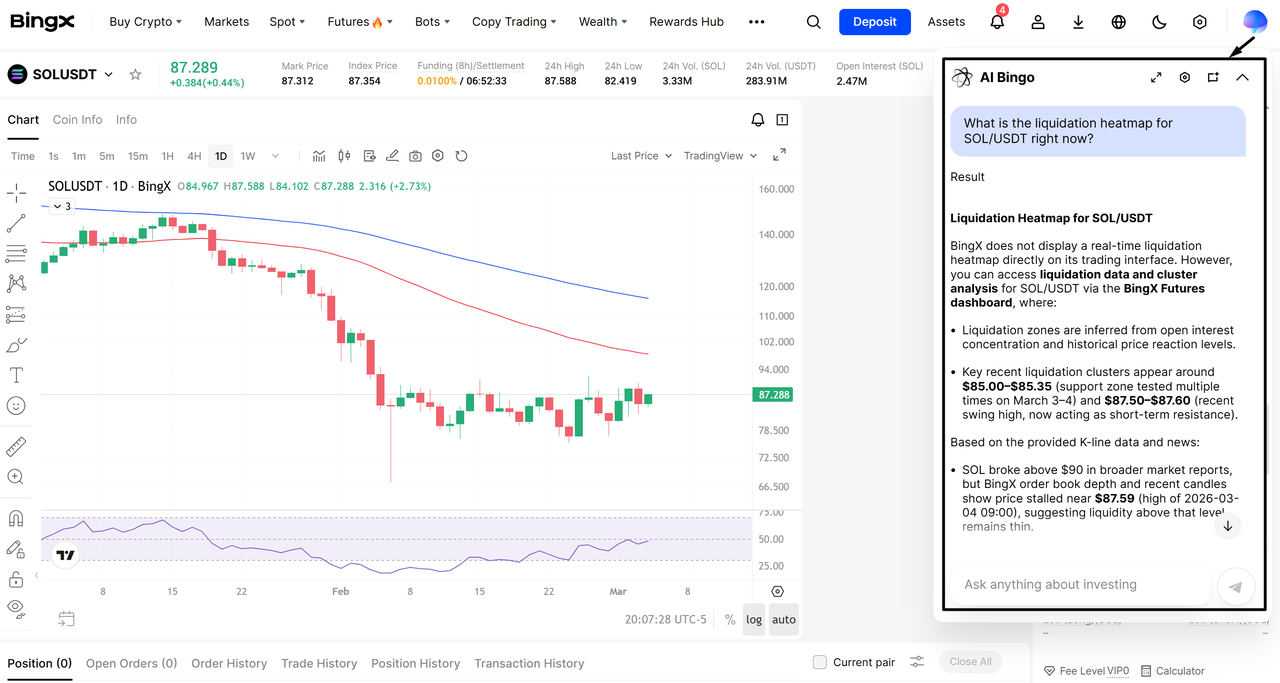Viewport: 1280px width, 683px height.
Task: Open the SOLUSDT pair dropdown
Action: point(108,75)
